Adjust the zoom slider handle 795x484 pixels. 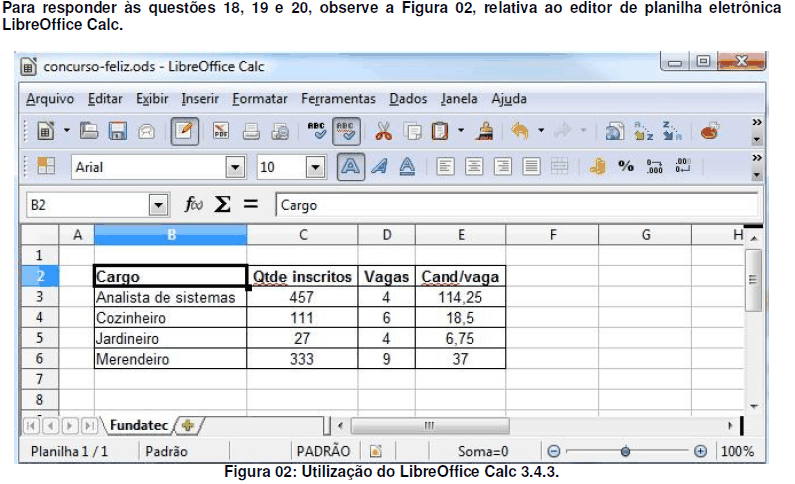625,451
